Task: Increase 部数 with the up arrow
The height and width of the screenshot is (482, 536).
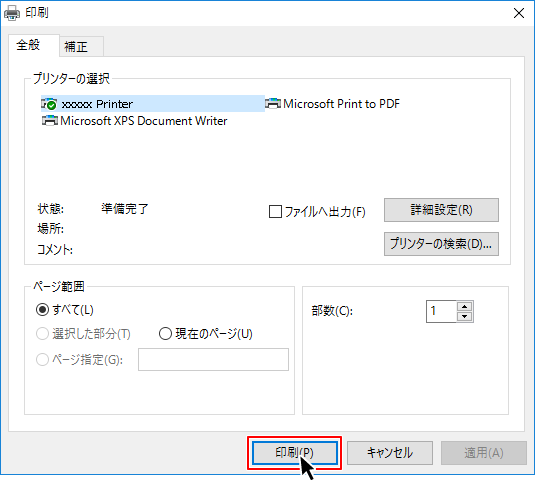Action: pos(465,306)
